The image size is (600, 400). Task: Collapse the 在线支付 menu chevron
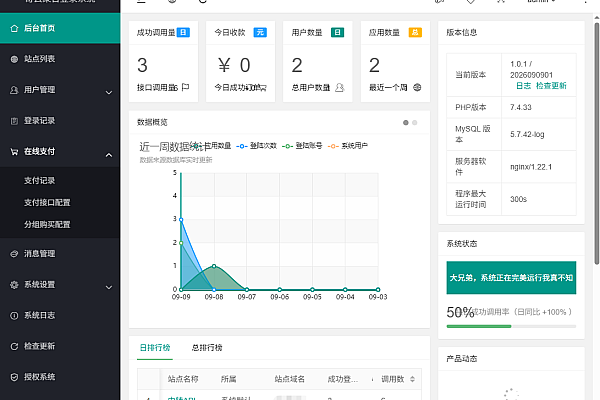(109, 155)
